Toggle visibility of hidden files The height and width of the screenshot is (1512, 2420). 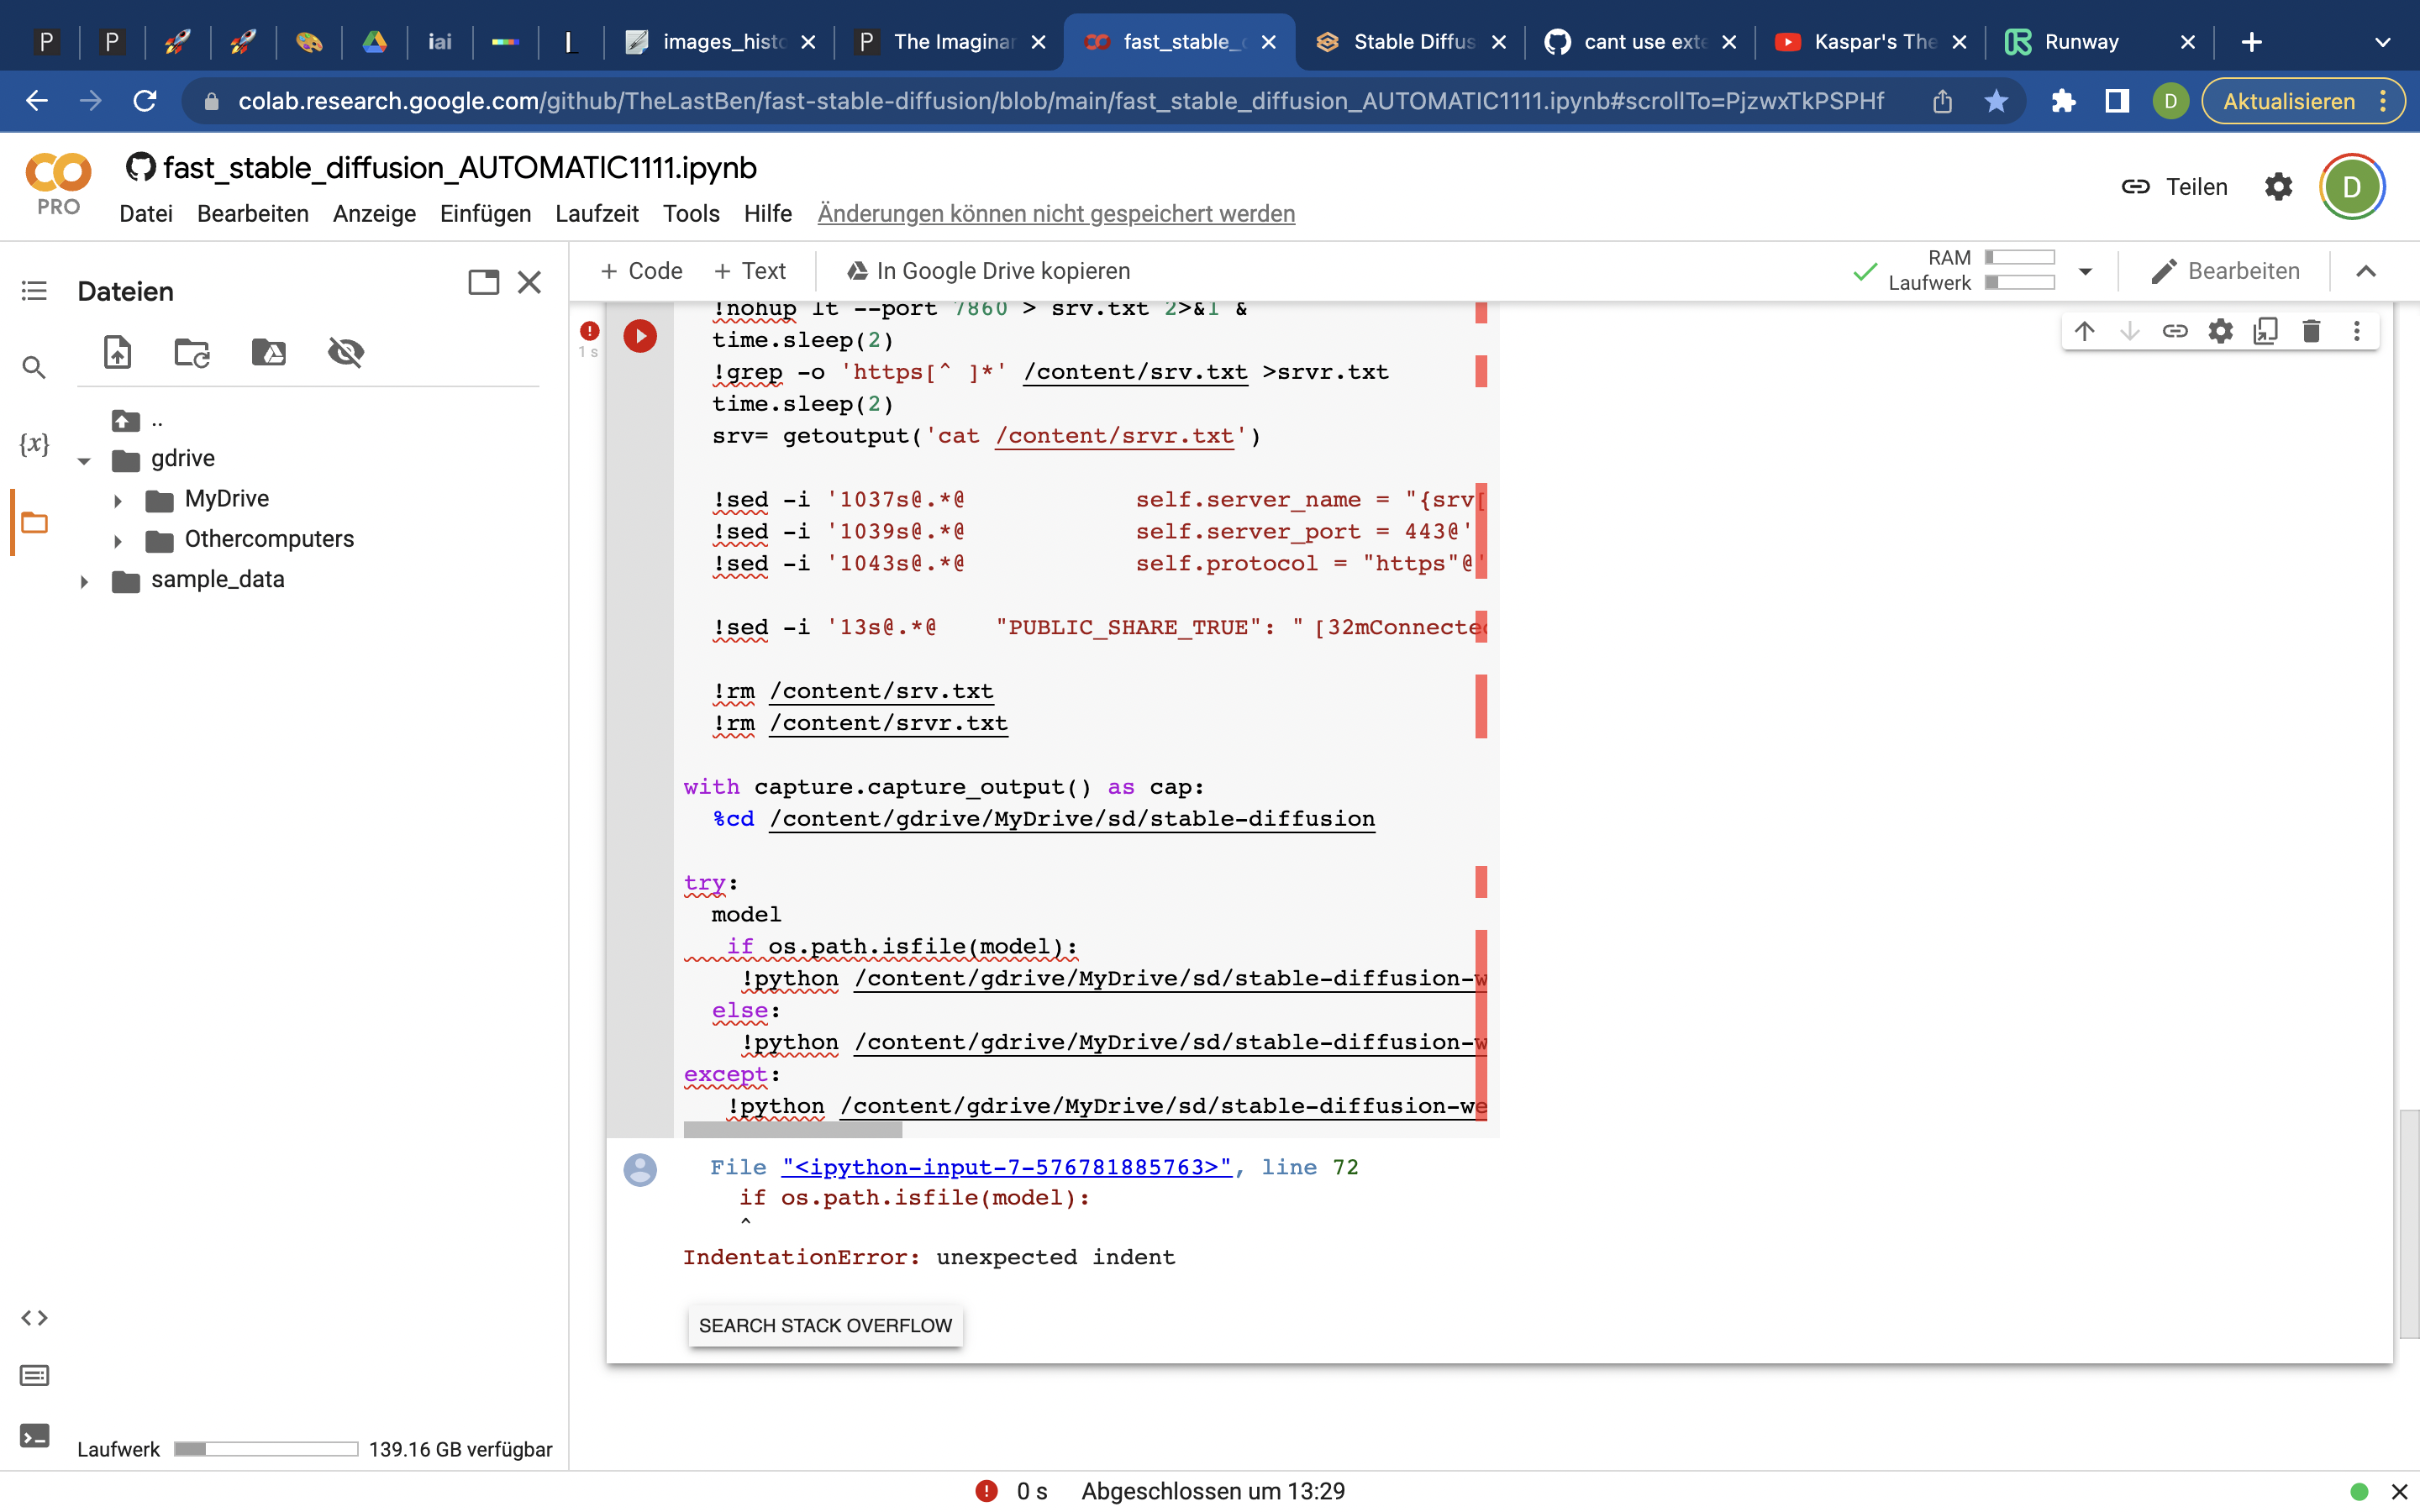[x=345, y=352]
